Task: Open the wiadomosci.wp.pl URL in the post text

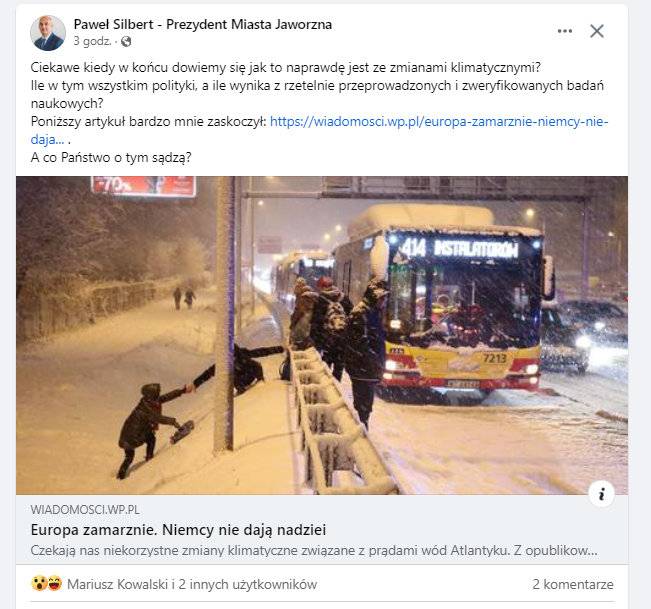Action: 439,122
